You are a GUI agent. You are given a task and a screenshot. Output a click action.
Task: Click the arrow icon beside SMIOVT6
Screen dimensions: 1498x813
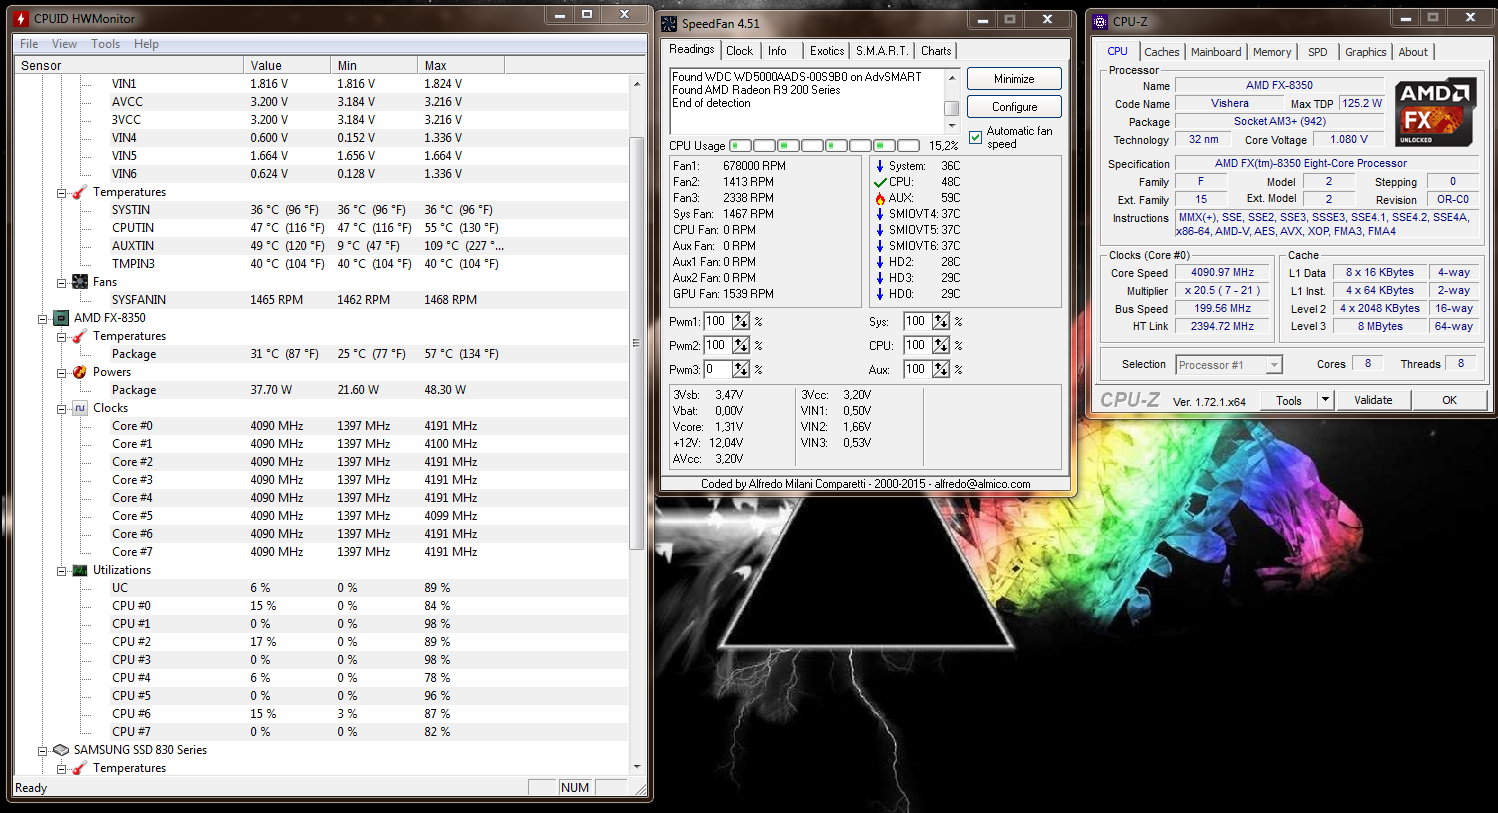tap(880, 246)
